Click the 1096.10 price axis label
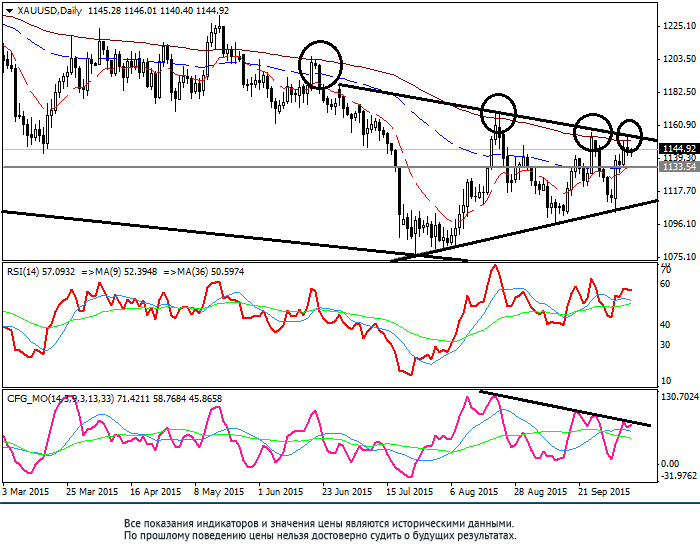 (x=679, y=224)
